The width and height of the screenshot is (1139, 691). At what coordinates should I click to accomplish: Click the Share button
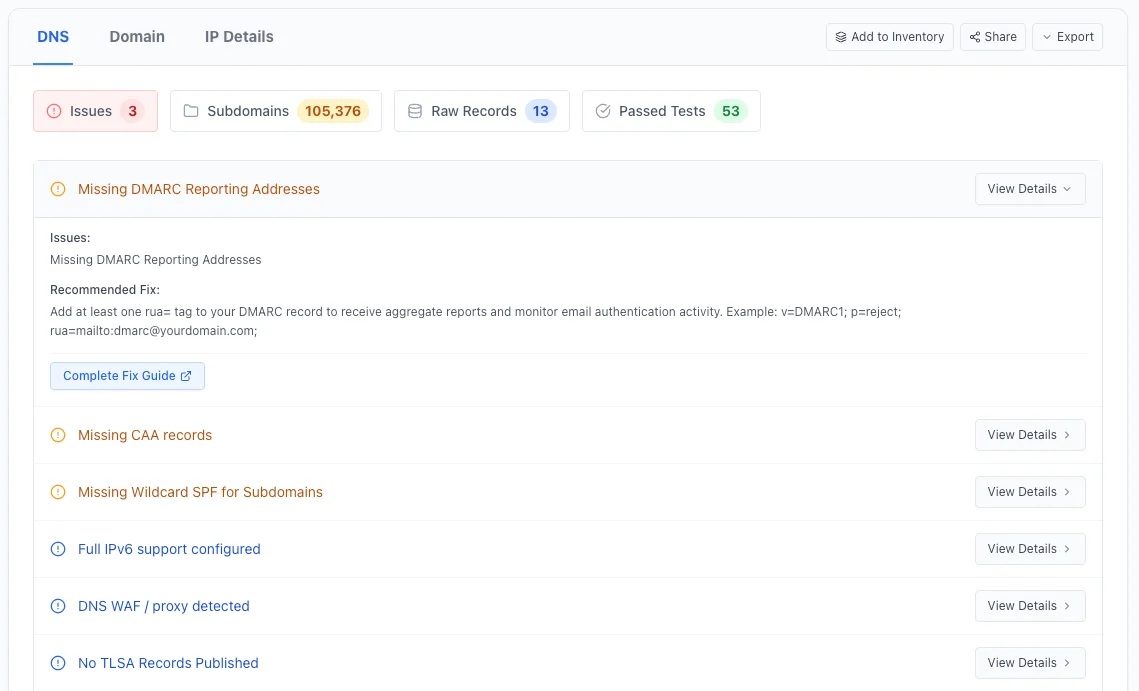tap(992, 37)
